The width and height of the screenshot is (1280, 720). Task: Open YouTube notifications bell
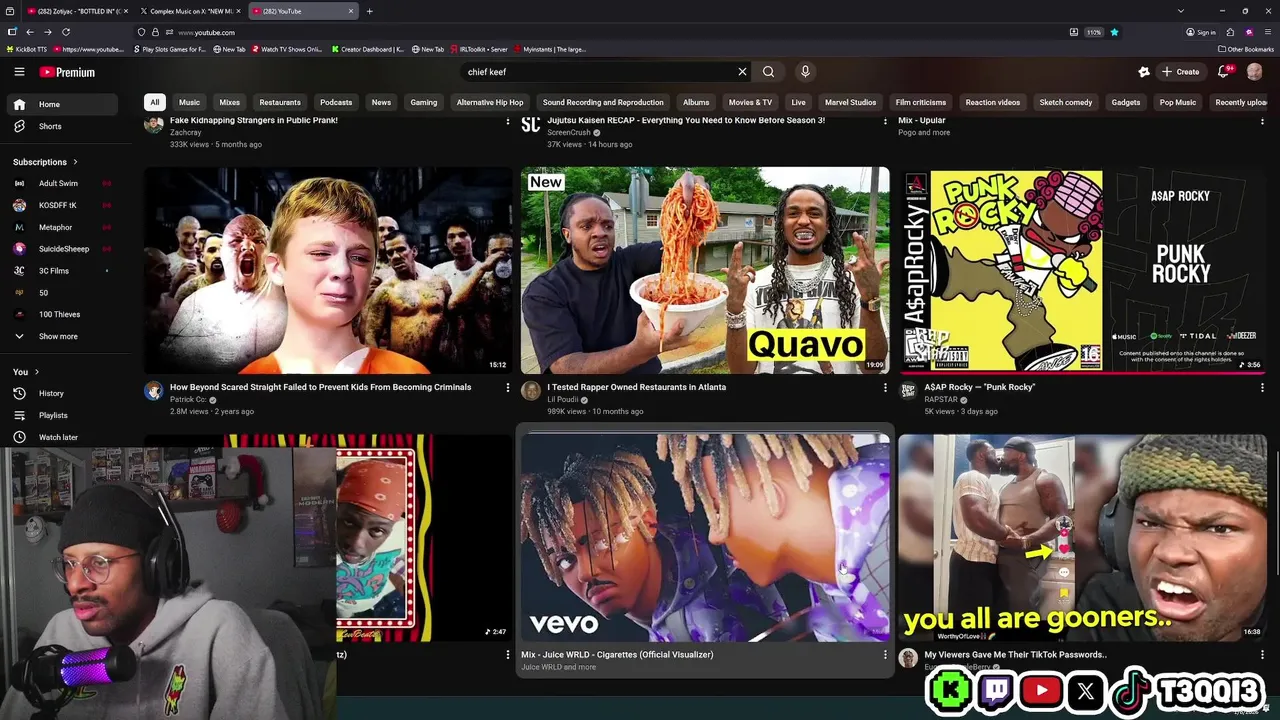pos(1223,72)
